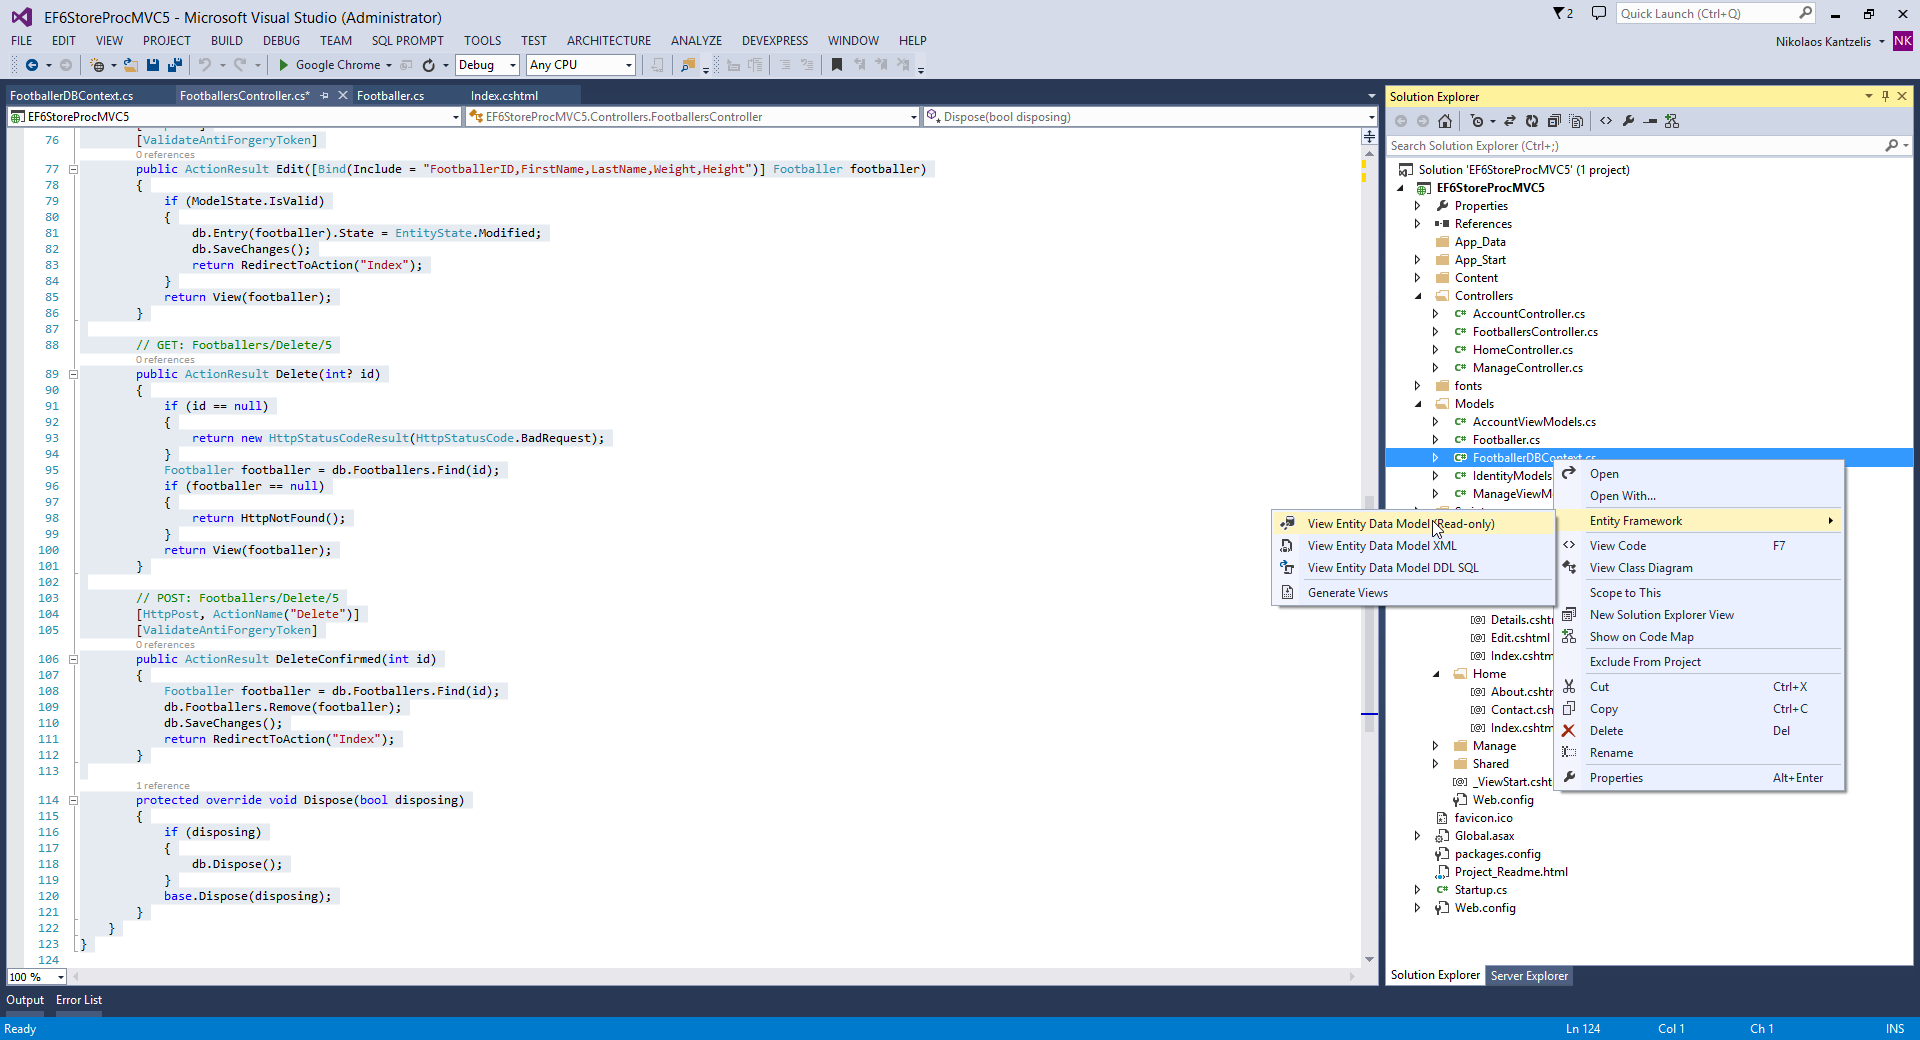The image size is (1920, 1040).
Task: Click the Bookmark toolbar icon
Action: pos(837,65)
